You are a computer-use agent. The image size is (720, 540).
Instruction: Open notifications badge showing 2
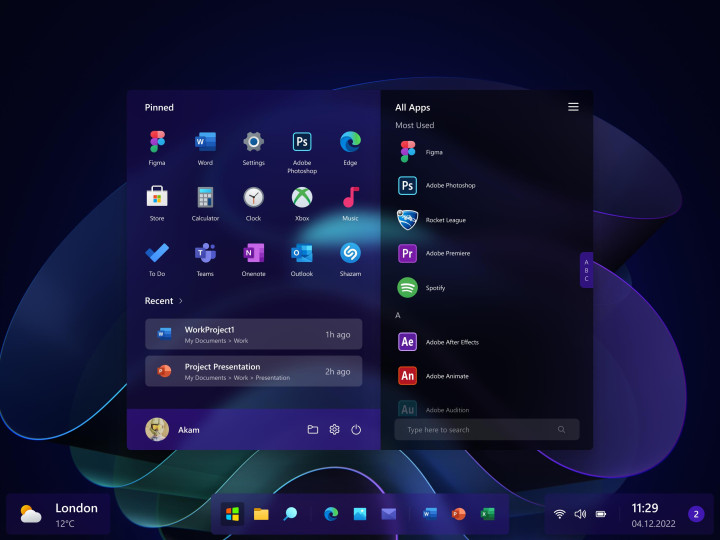[696, 514]
